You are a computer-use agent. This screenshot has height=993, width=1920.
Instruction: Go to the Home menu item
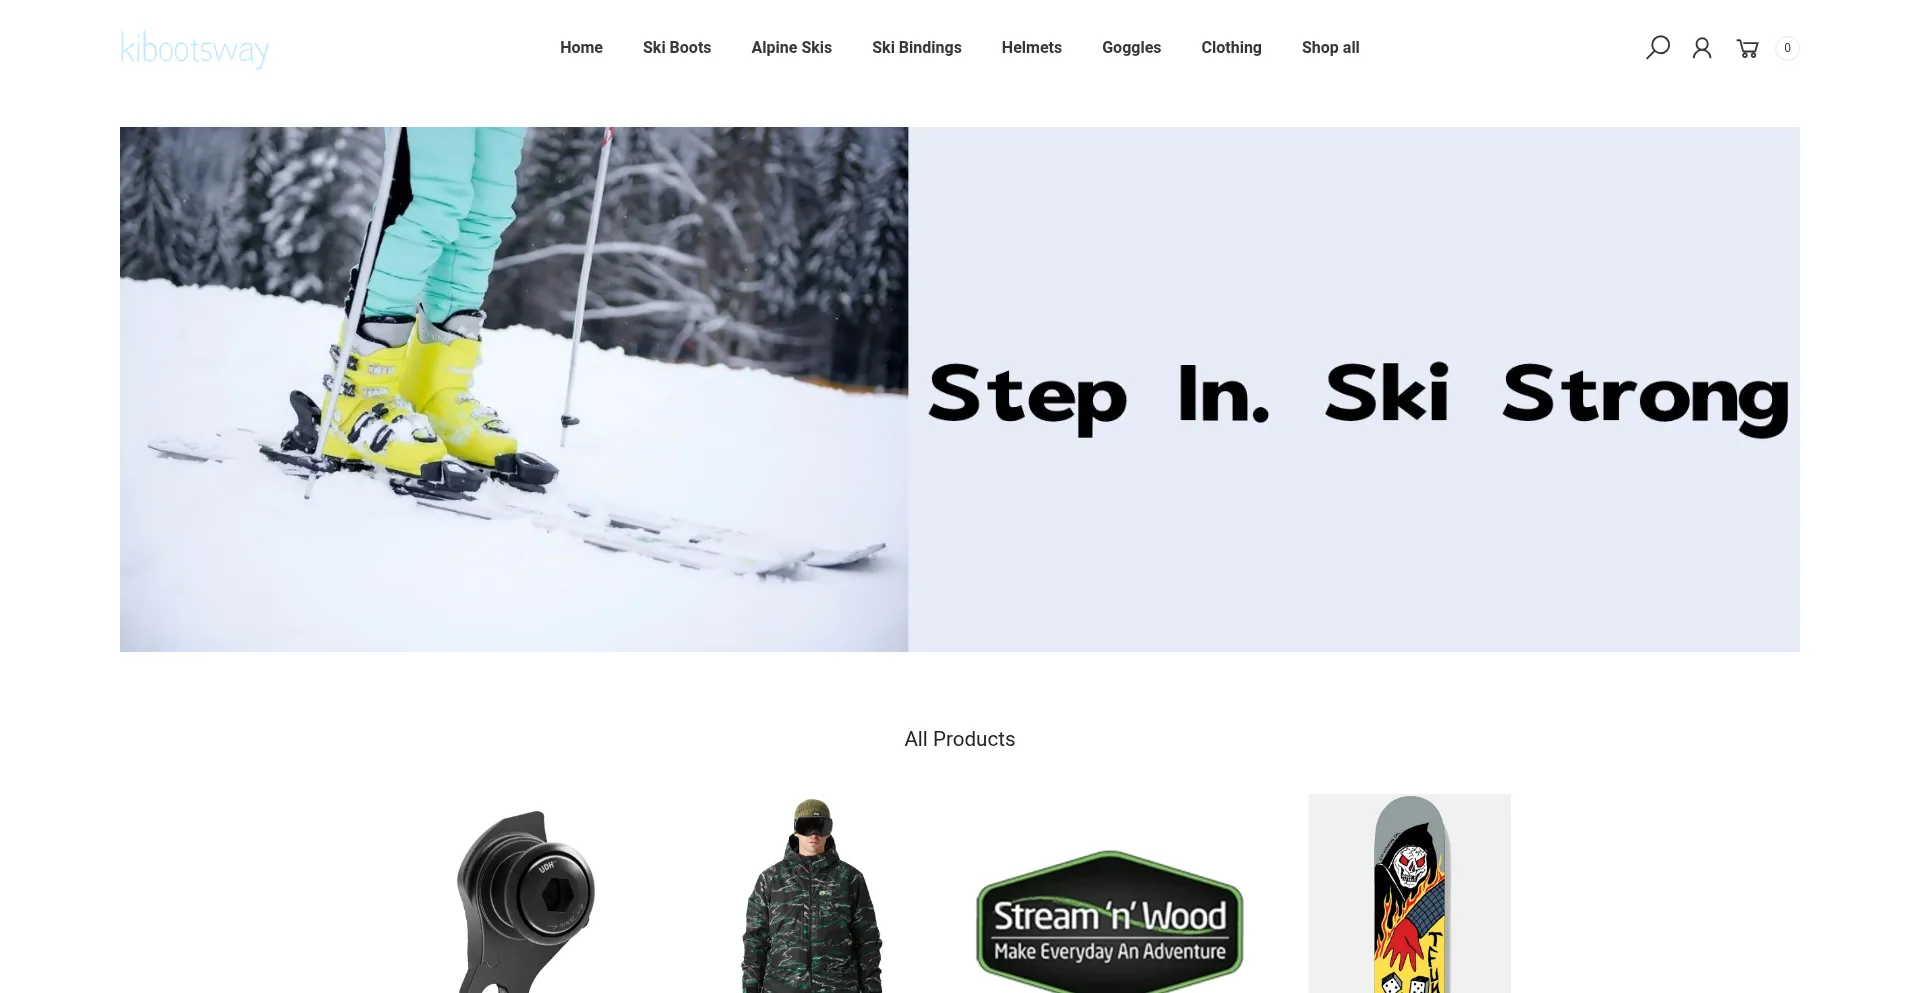tap(581, 47)
